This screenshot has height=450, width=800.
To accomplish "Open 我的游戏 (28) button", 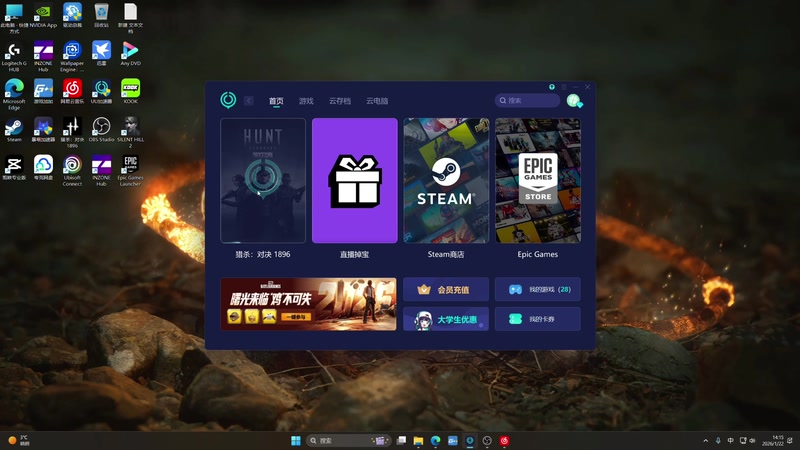I will (538, 289).
